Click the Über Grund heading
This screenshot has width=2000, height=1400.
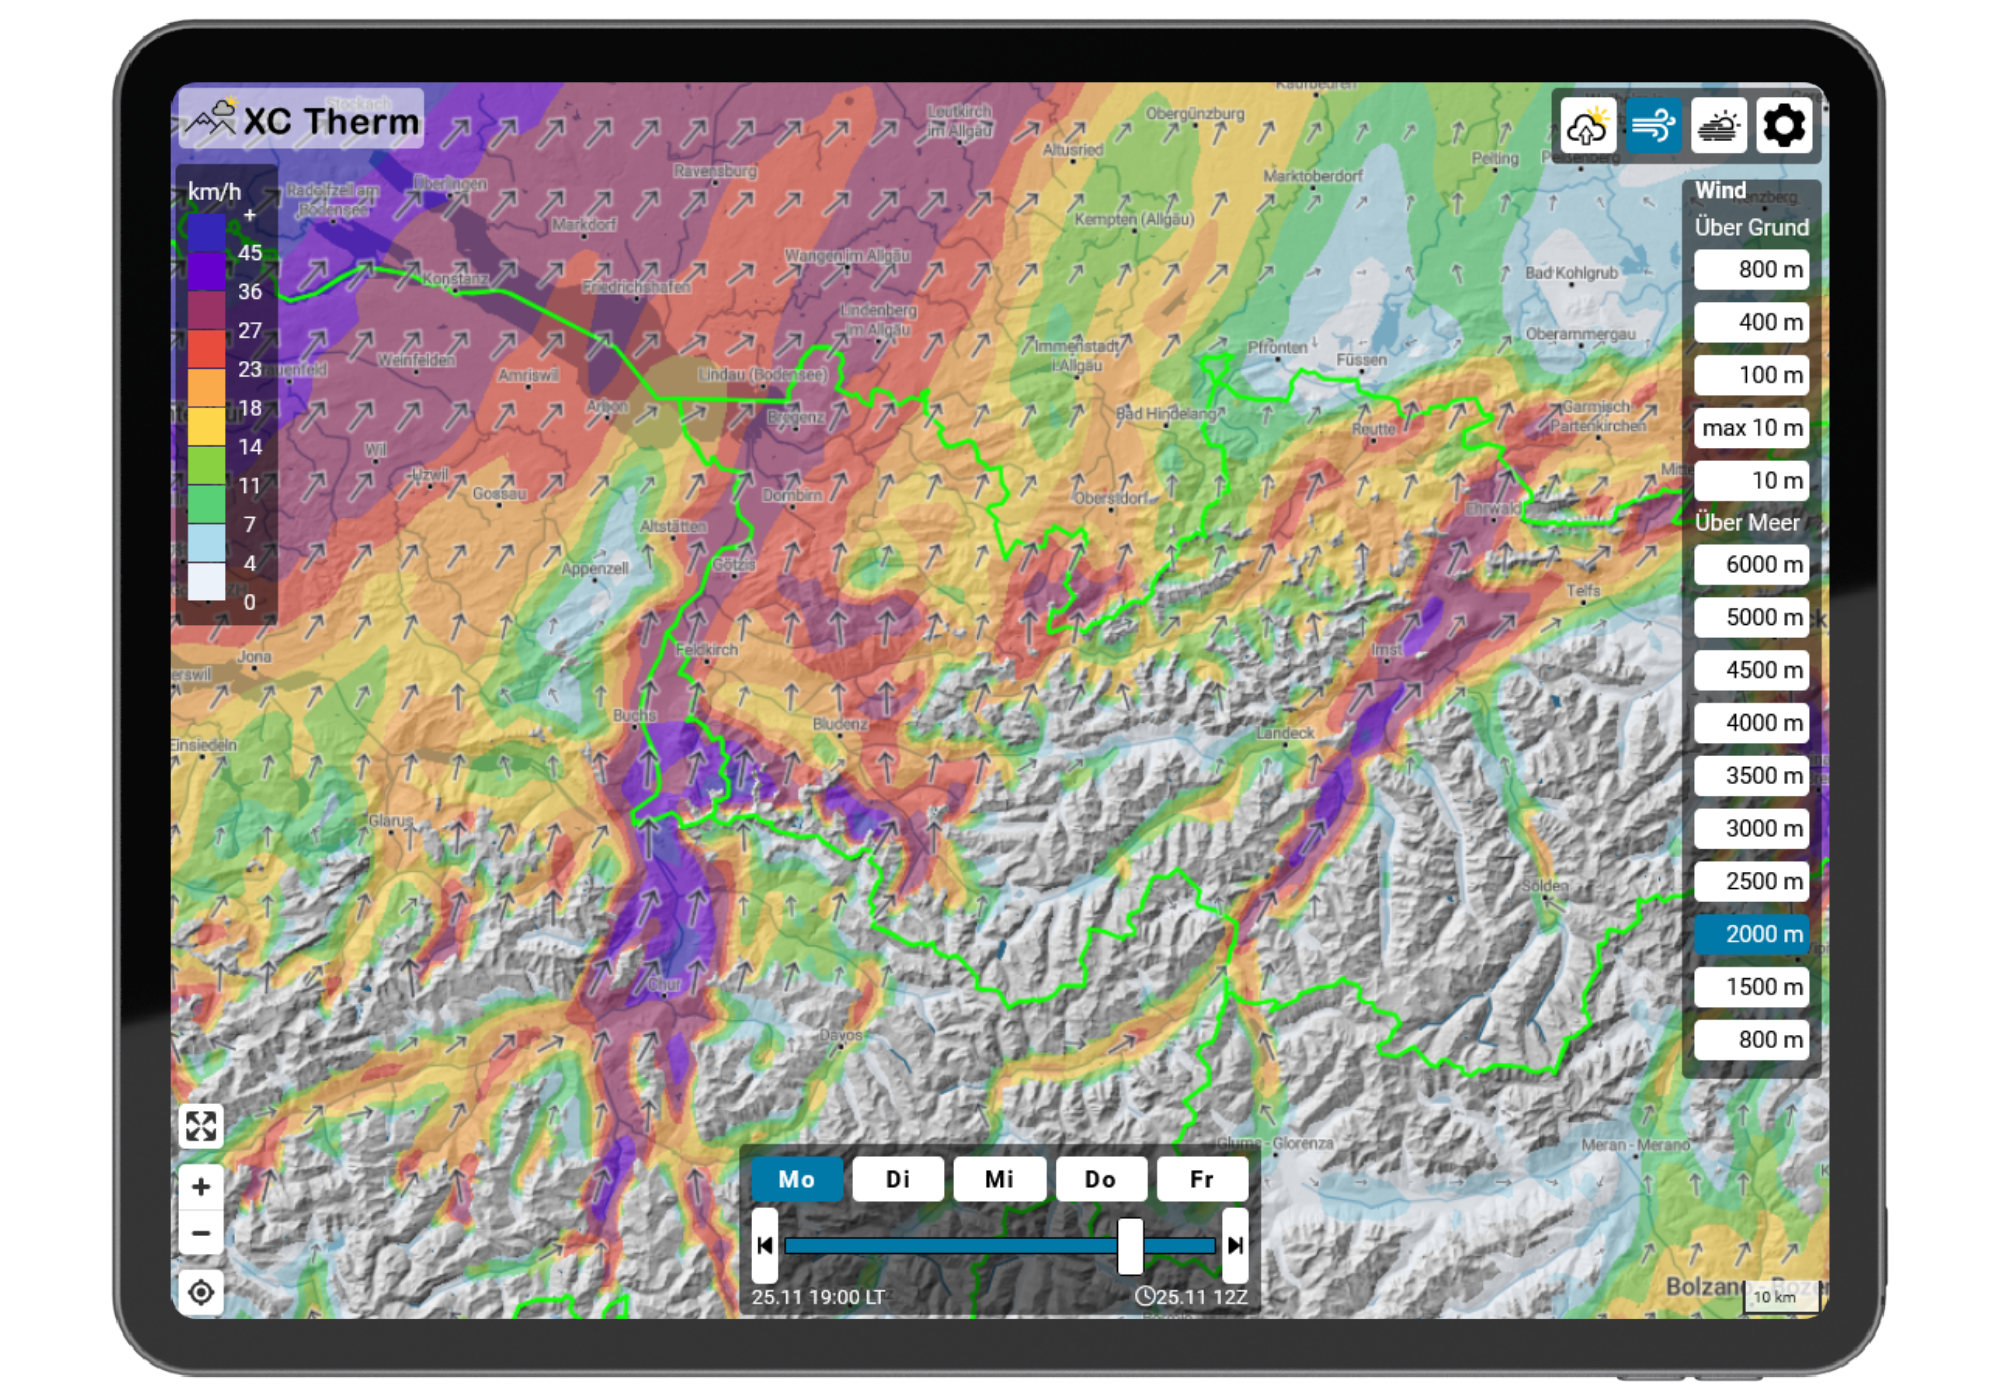pyautogui.click(x=1752, y=228)
